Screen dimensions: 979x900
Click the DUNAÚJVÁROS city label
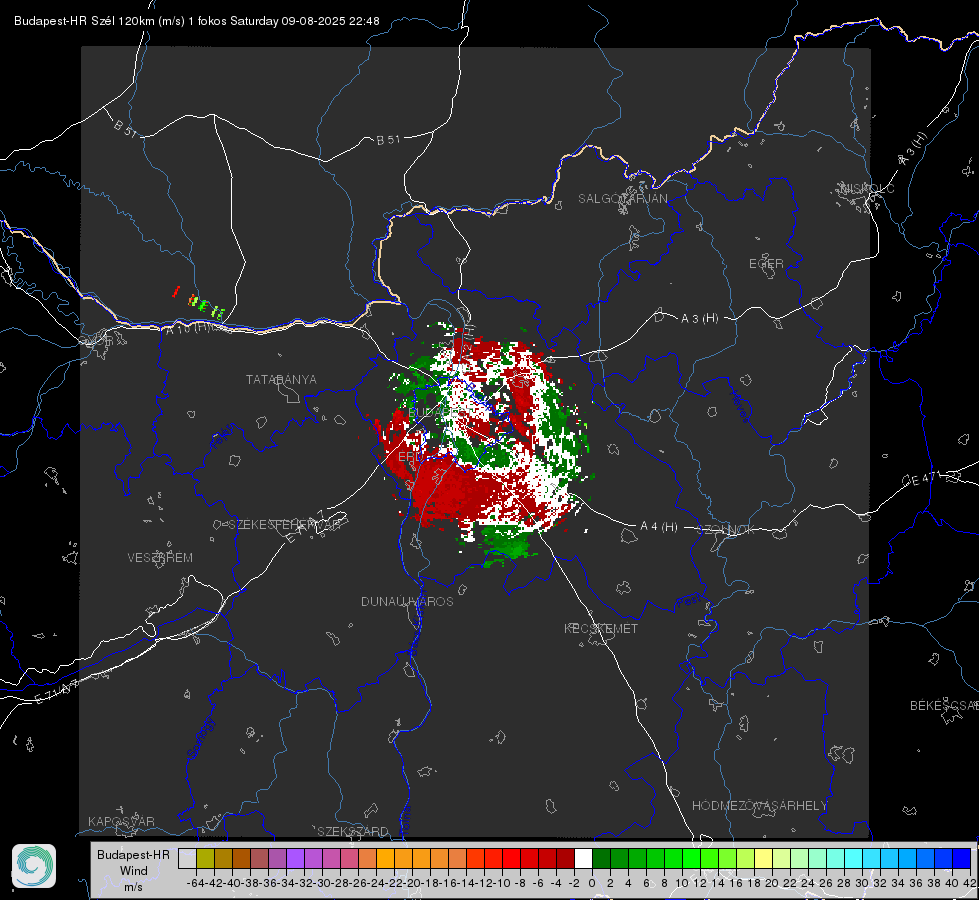coord(407,601)
